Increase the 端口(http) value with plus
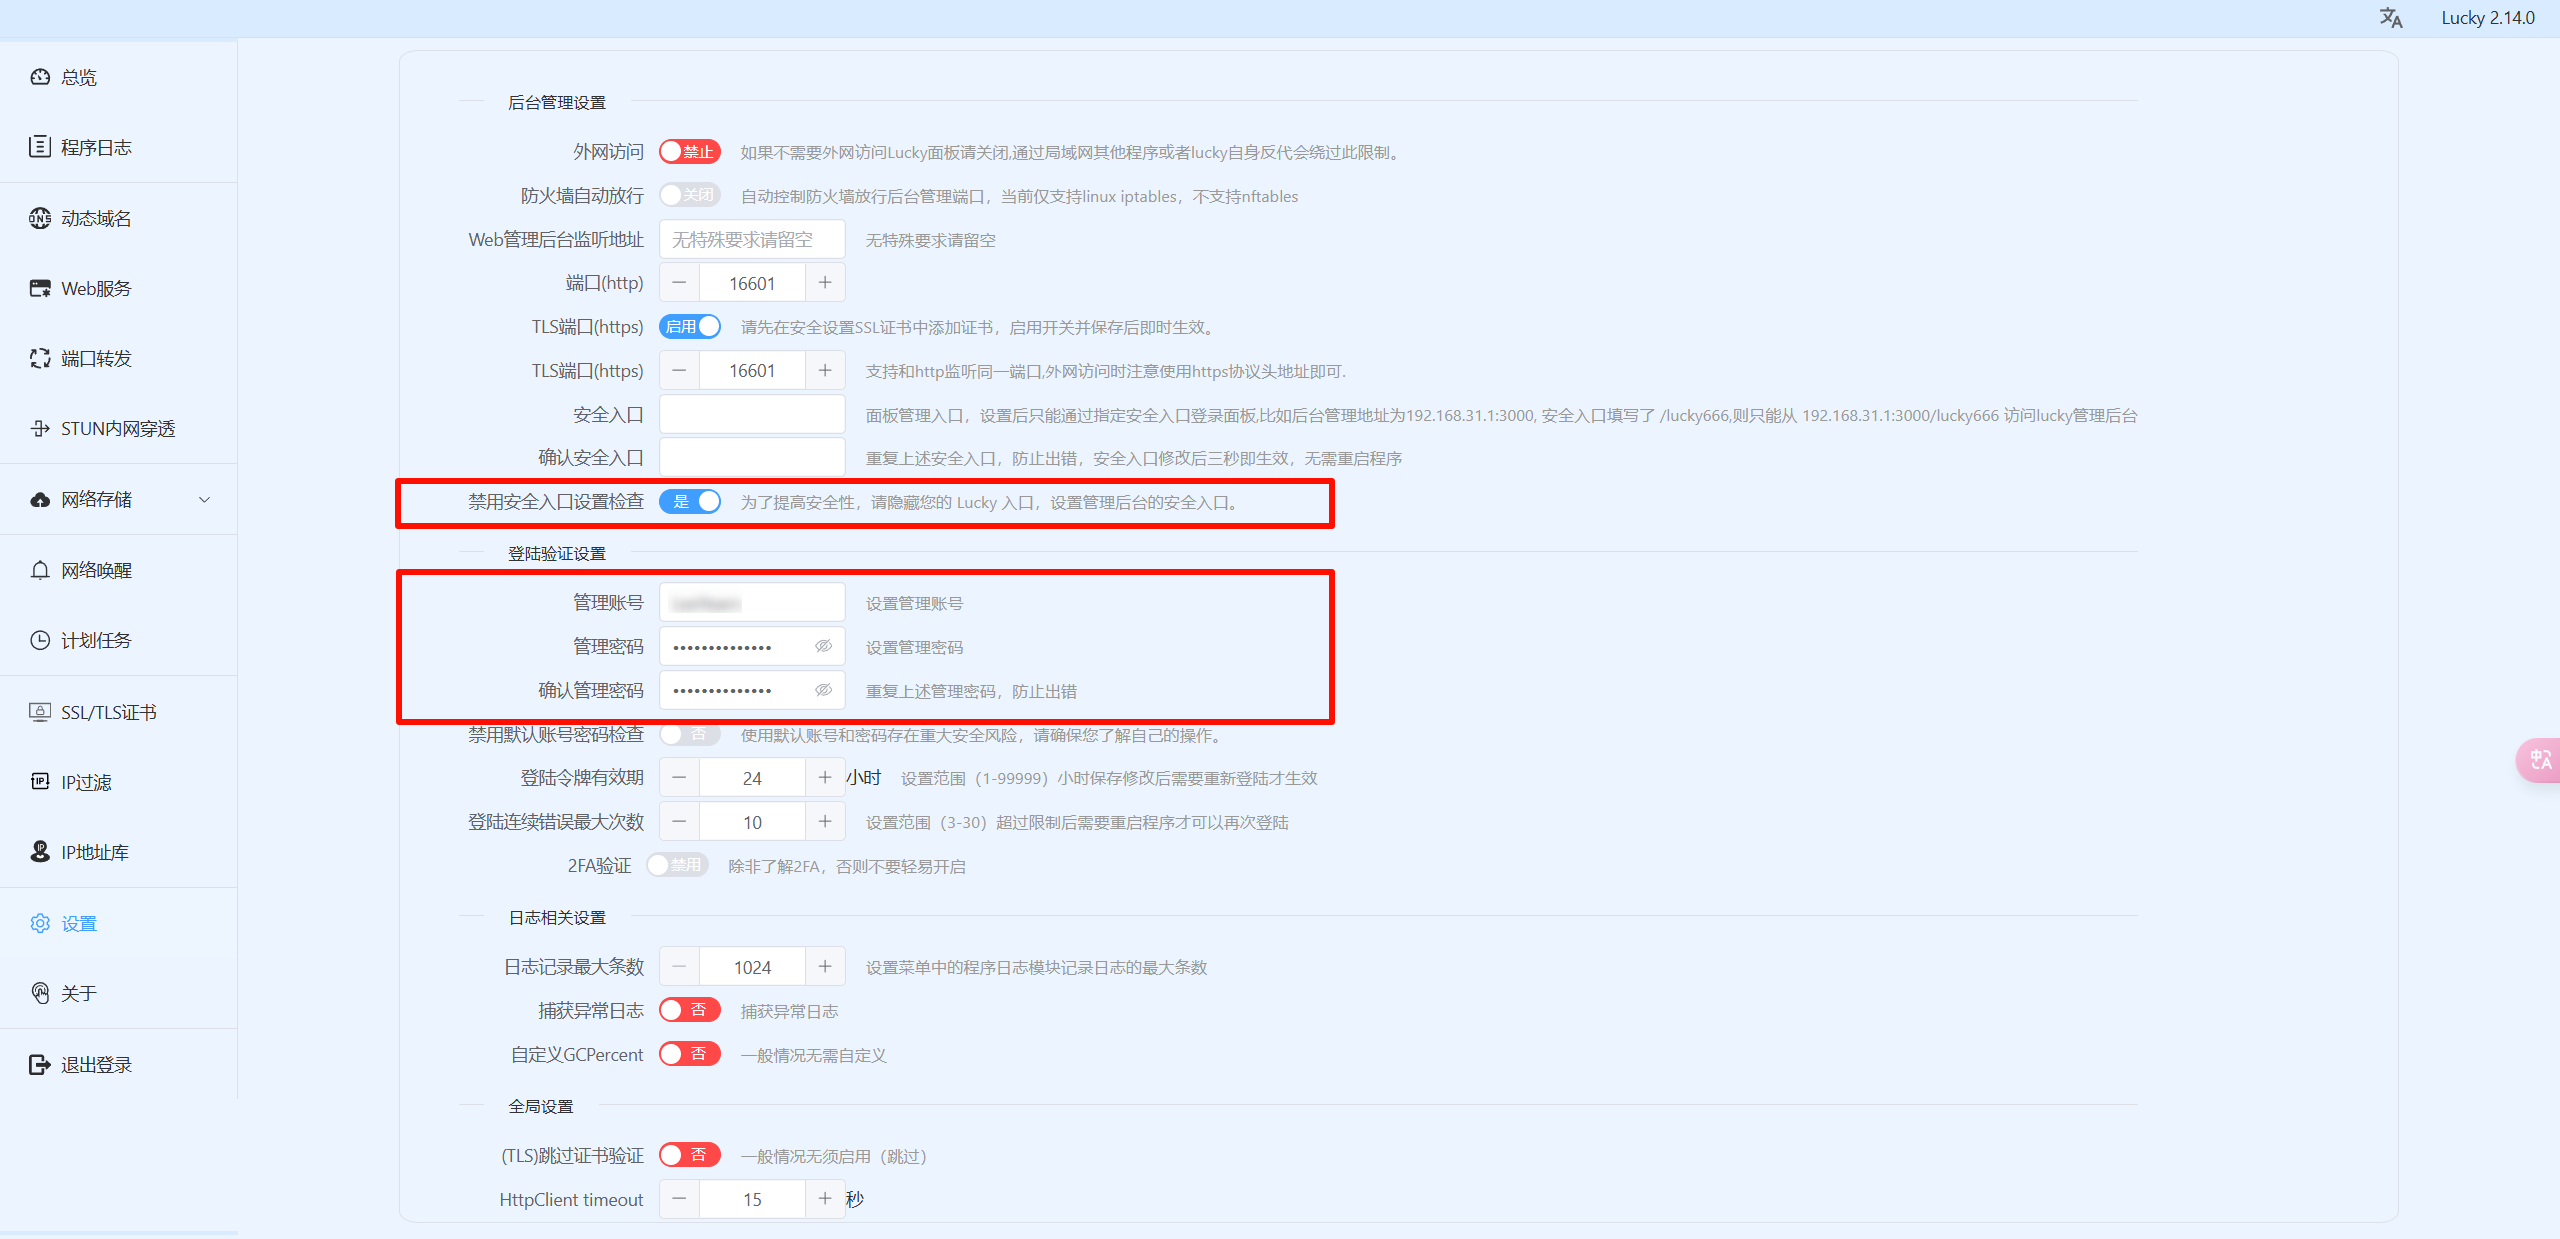This screenshot has width=2560, height=1239. [x=825, y=283]
